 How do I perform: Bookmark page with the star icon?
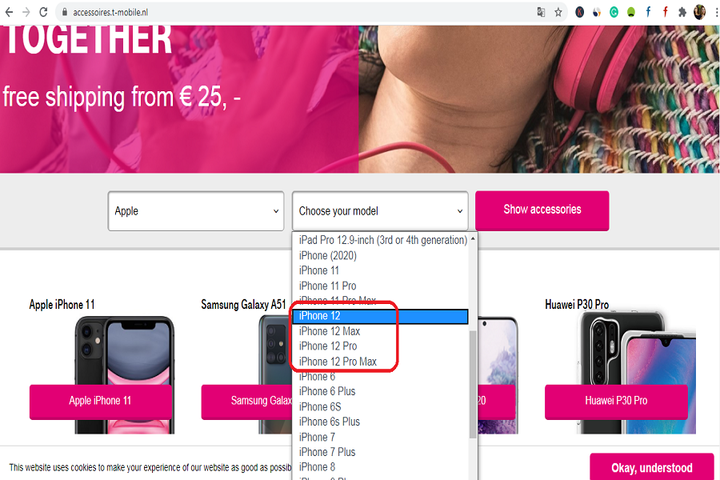click(x=558, y=12)
